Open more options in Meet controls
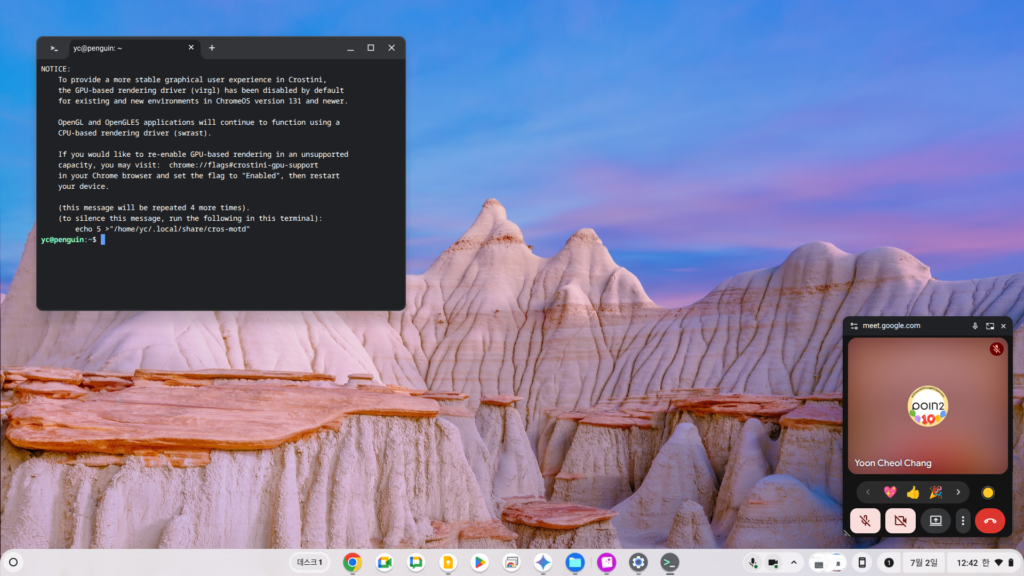1024x576 pixels. coord(963,520)
